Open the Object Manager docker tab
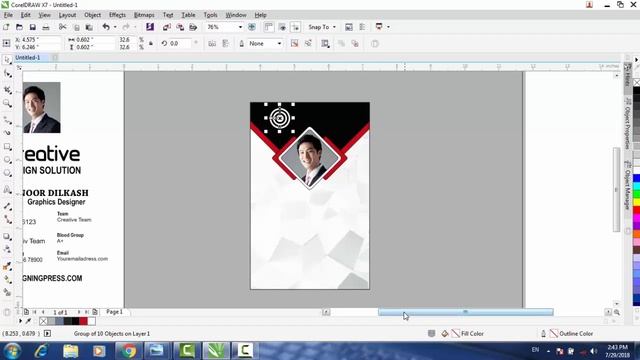The width and height of the screenshot is (640, 360). point(627,184)
